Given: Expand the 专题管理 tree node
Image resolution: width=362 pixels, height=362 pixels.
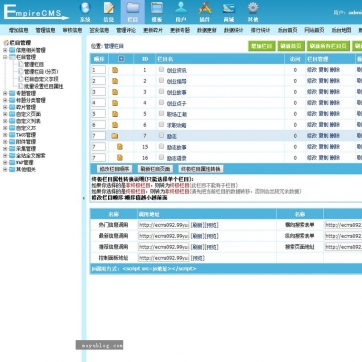Looking at the screenshot, I should (x=5, y=93).
